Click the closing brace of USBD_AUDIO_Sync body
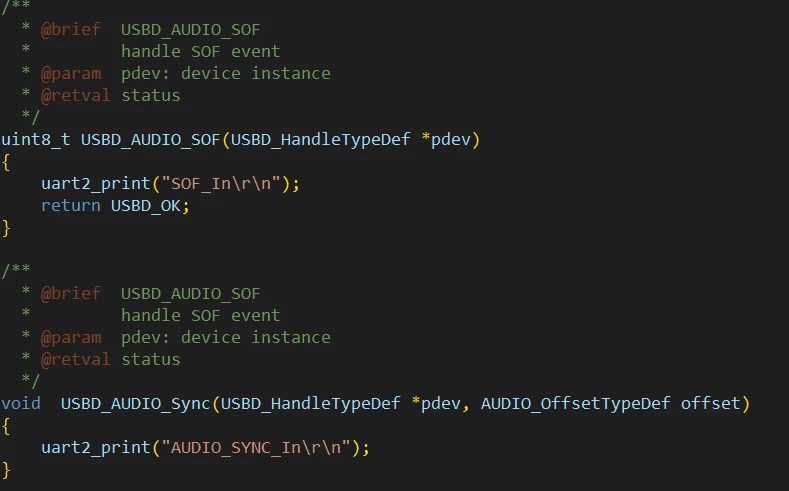 pos(6,470)
